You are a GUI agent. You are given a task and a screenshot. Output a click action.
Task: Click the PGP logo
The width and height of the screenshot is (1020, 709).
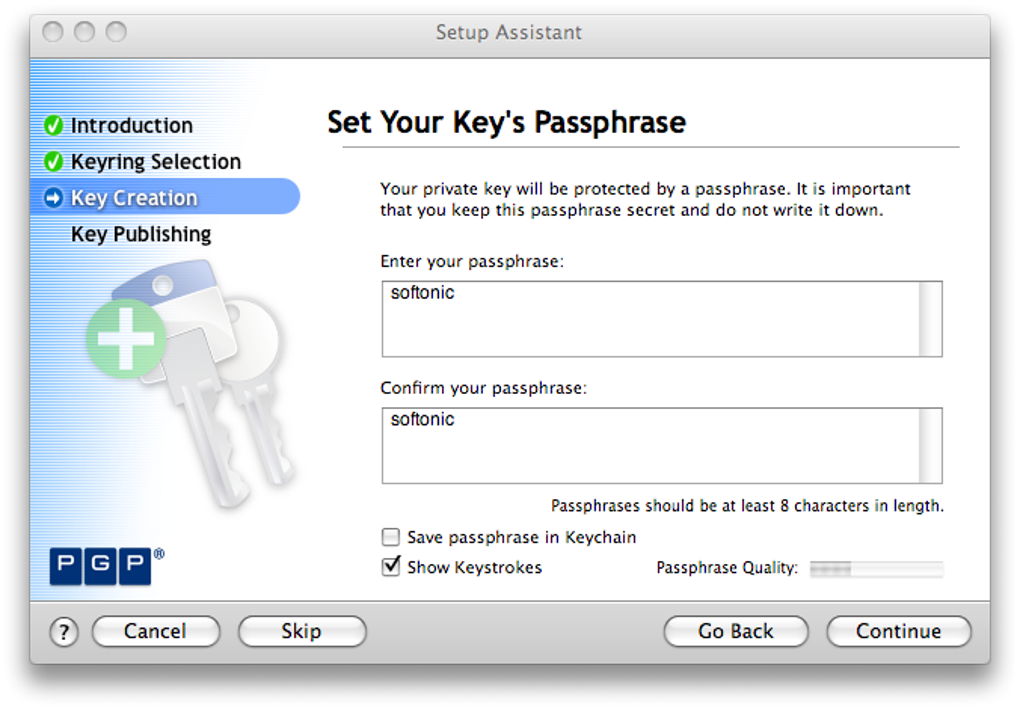tap(107, 566)
